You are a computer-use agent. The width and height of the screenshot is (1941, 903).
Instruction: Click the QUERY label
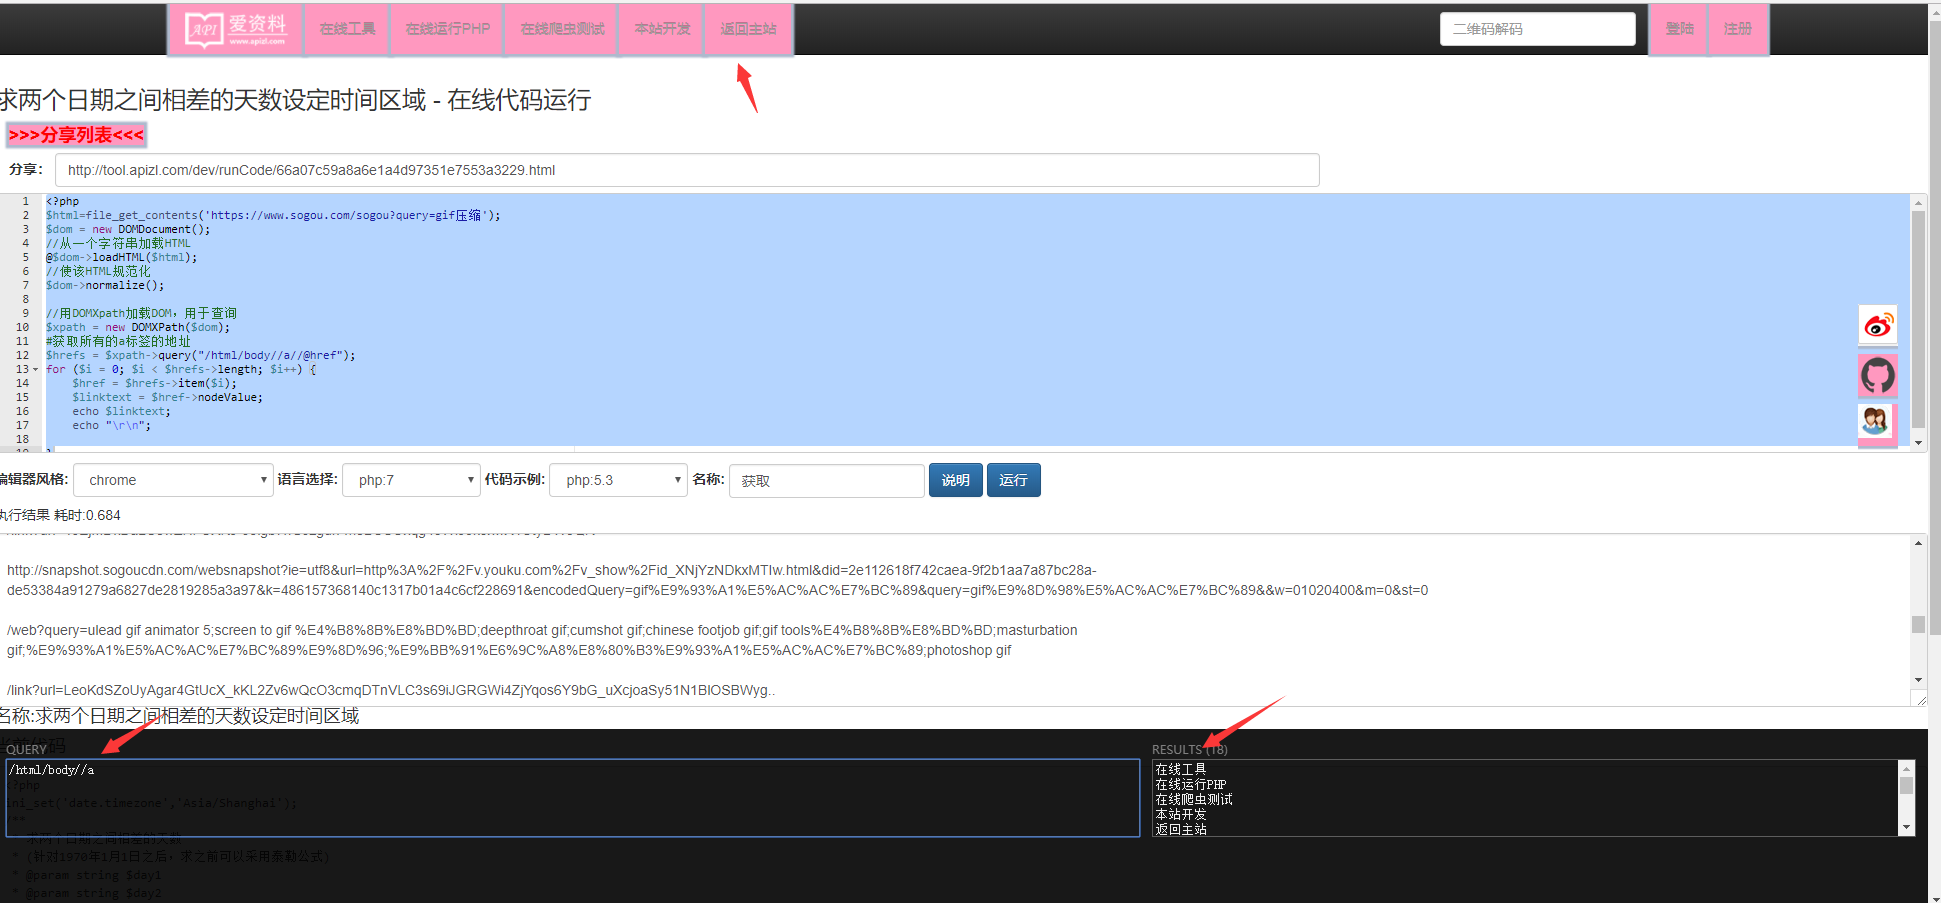27,749
